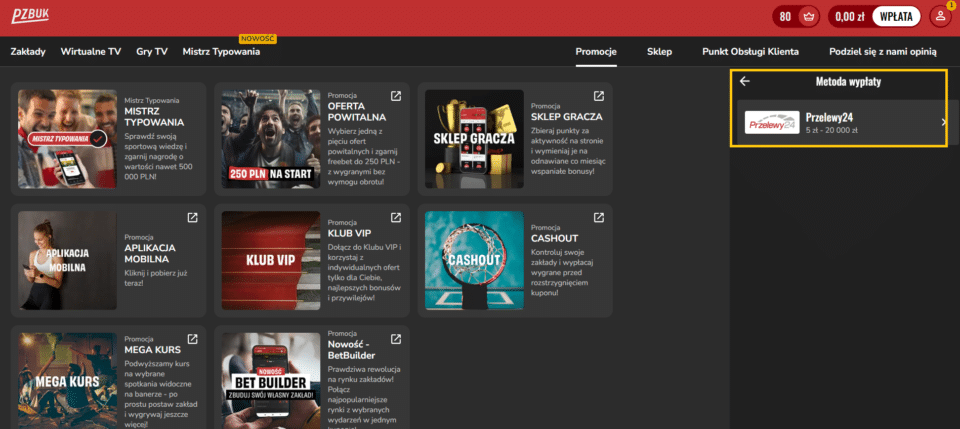Open the Klub VIP promo image
The image size is (960, 429).
(x=271, y=260)
